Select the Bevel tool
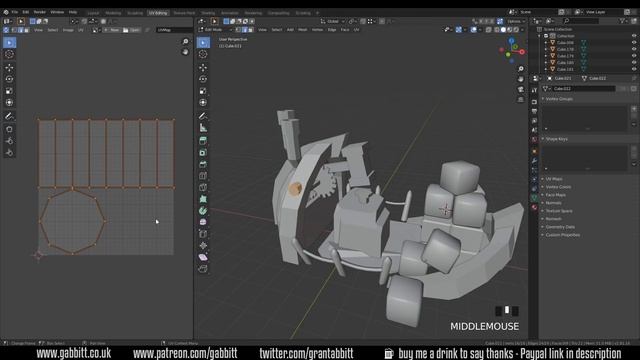Image resolution: width=640 pixels, height=360 pixels. tap(203, 164)
